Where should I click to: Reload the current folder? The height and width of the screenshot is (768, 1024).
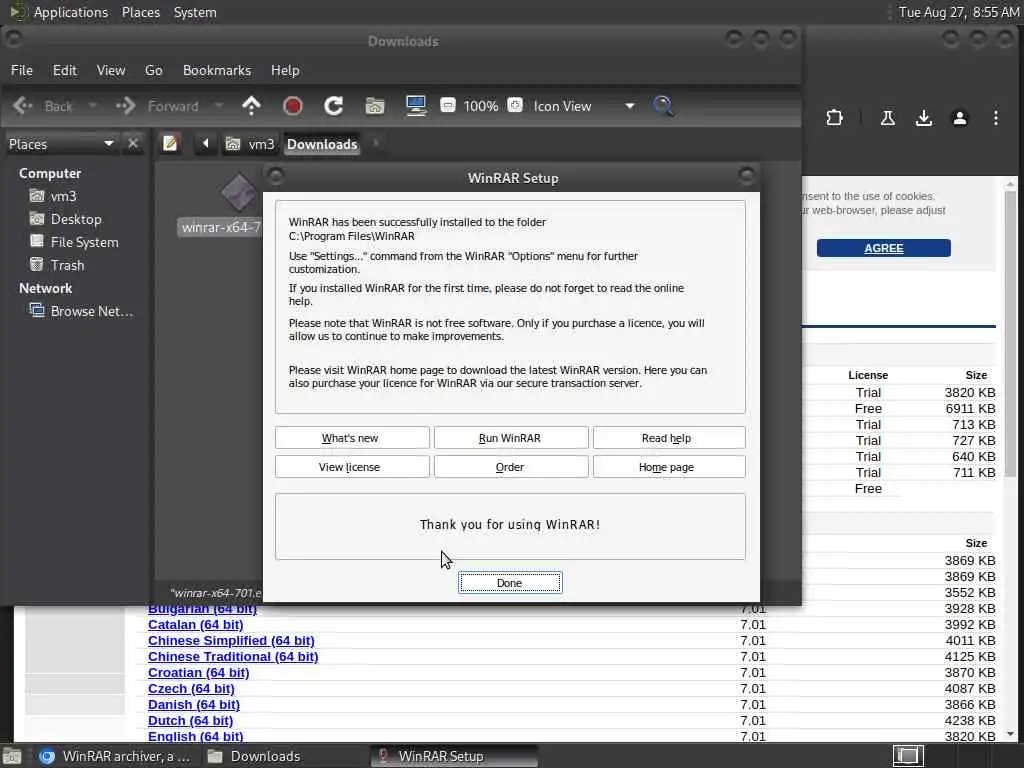click(x=334, y=106)
